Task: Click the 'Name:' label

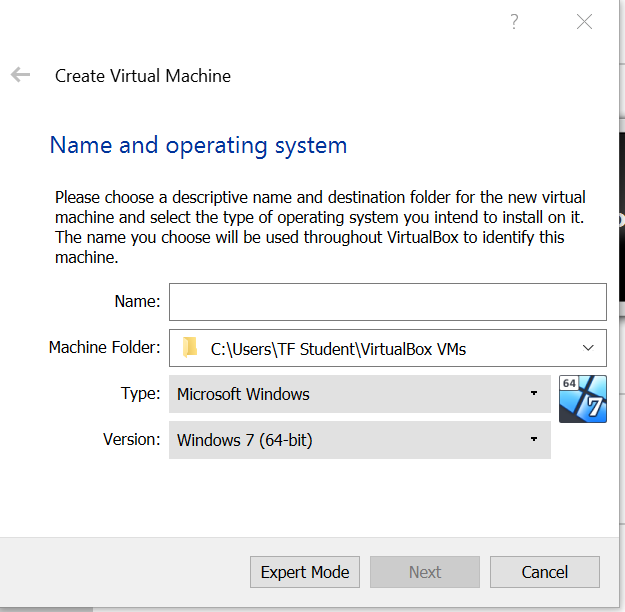Action: [138, 301]
